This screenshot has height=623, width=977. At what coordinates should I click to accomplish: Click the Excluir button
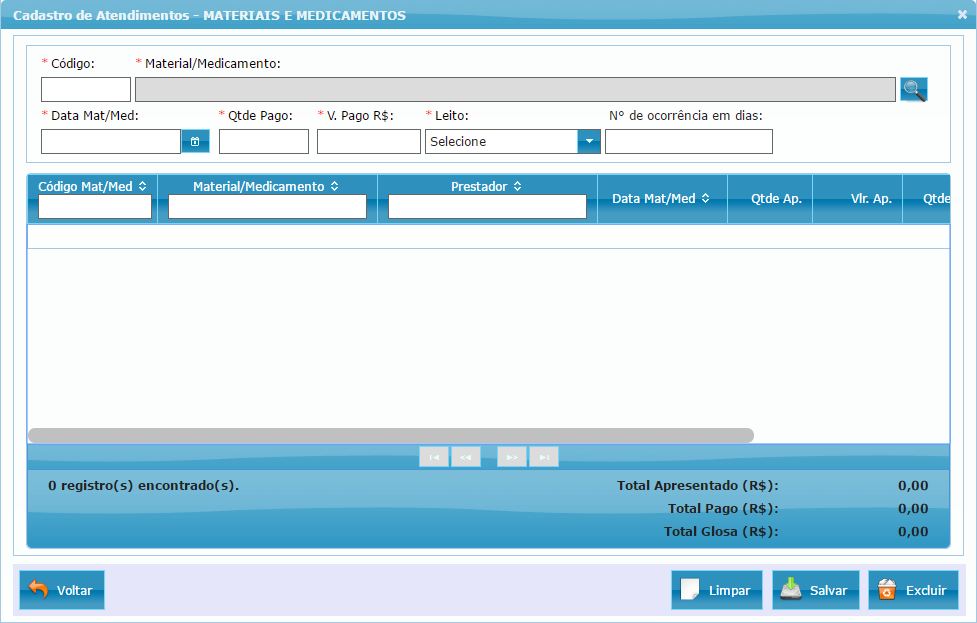click(x=913, y=590)
